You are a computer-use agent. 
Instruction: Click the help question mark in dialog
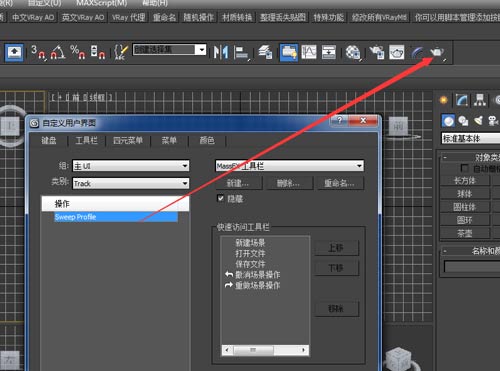(x=339, y=120)
